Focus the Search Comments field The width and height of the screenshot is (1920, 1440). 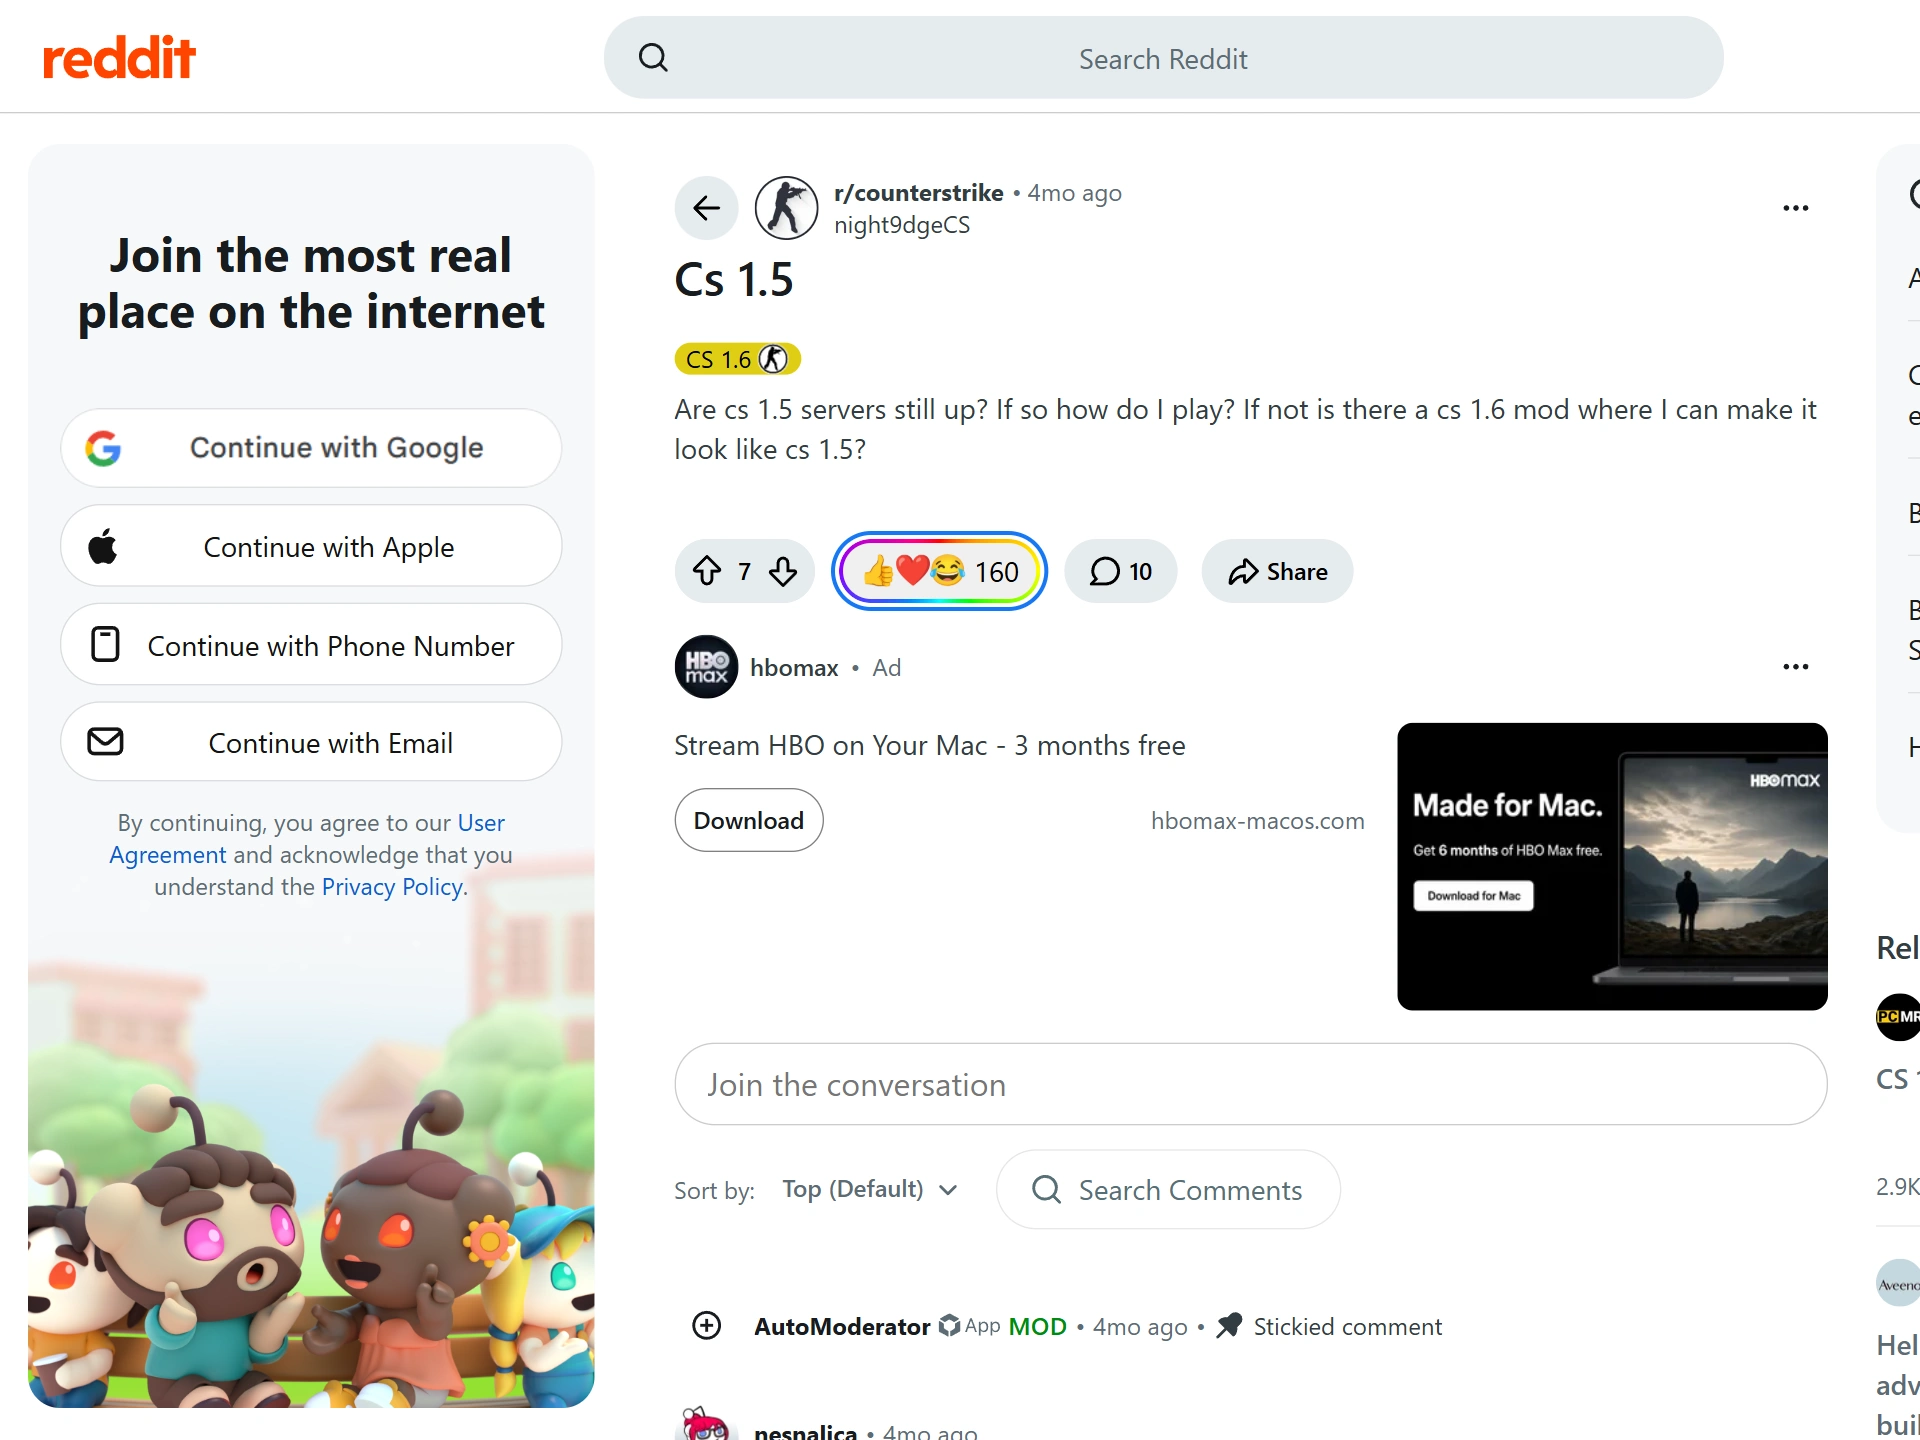click(1168, 1189)
